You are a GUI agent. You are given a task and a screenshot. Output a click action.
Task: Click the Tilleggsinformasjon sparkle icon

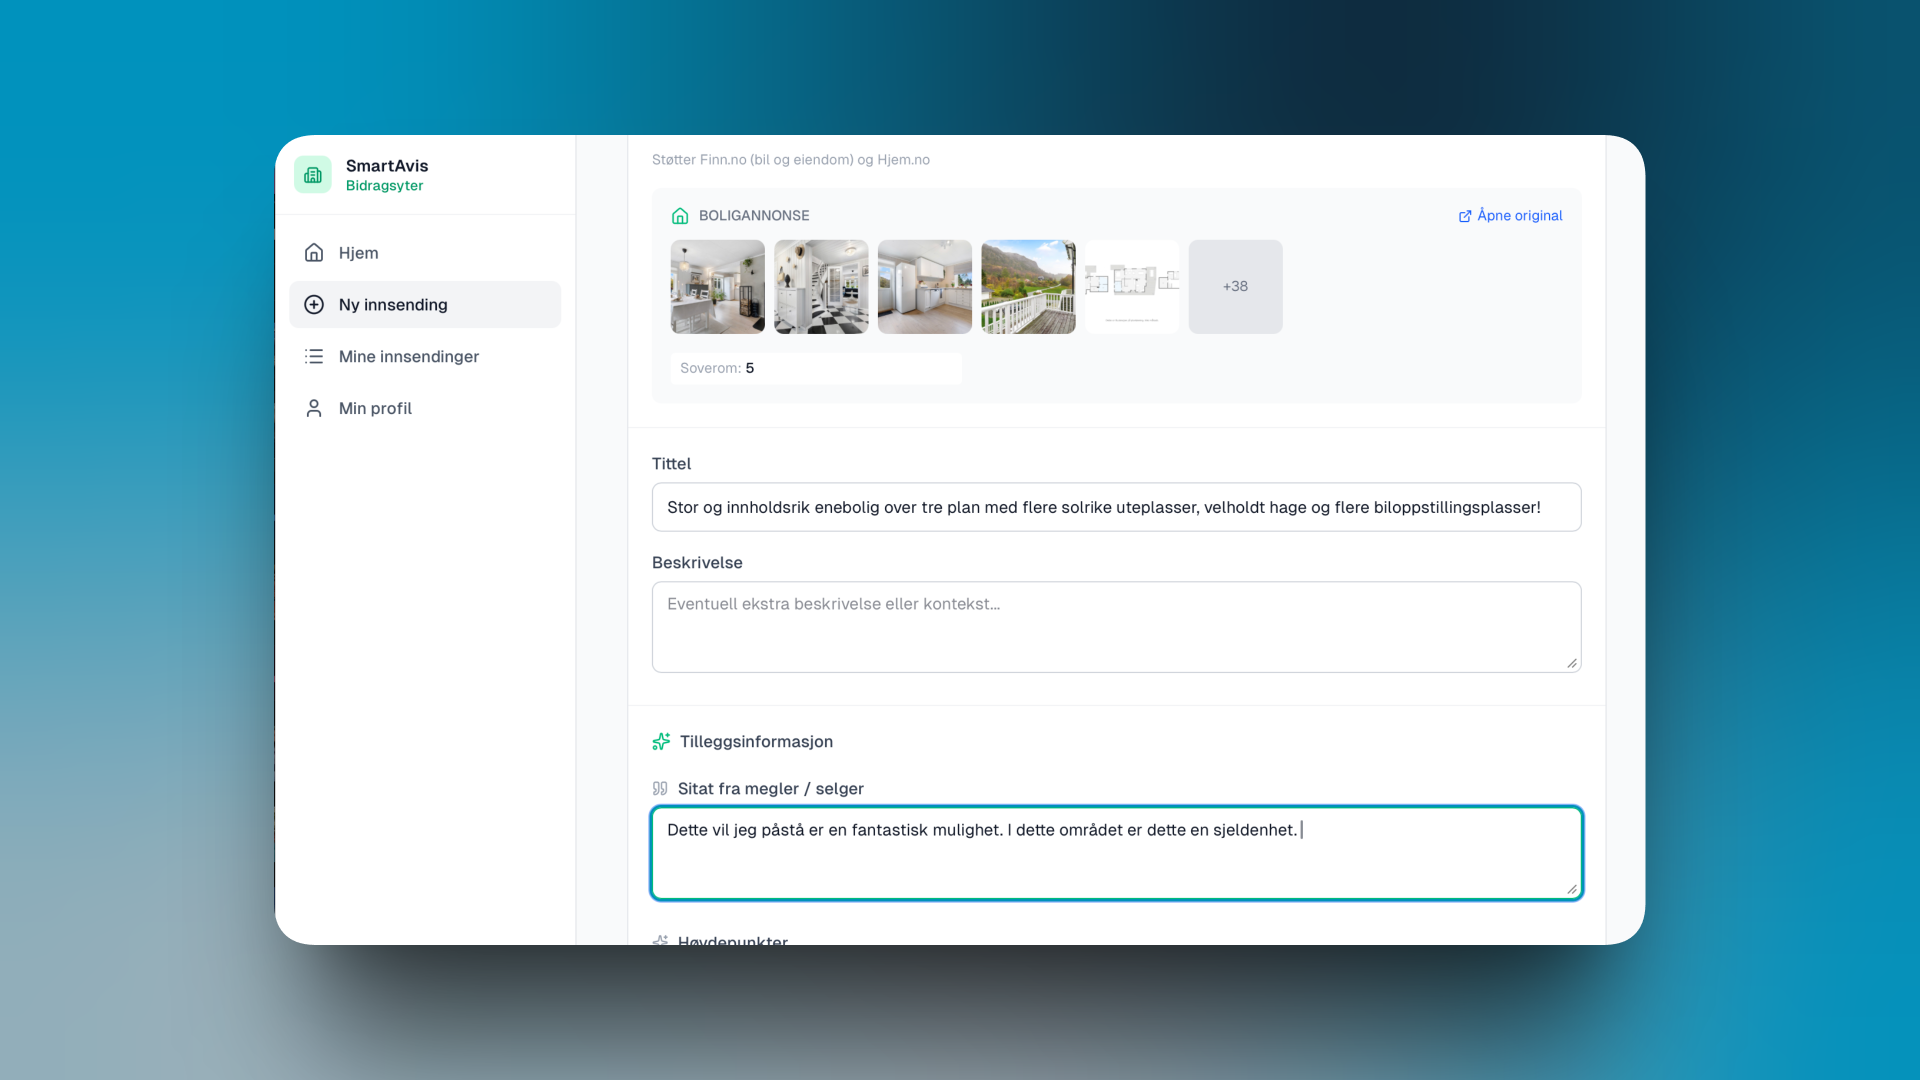click(x=661, y=742)
